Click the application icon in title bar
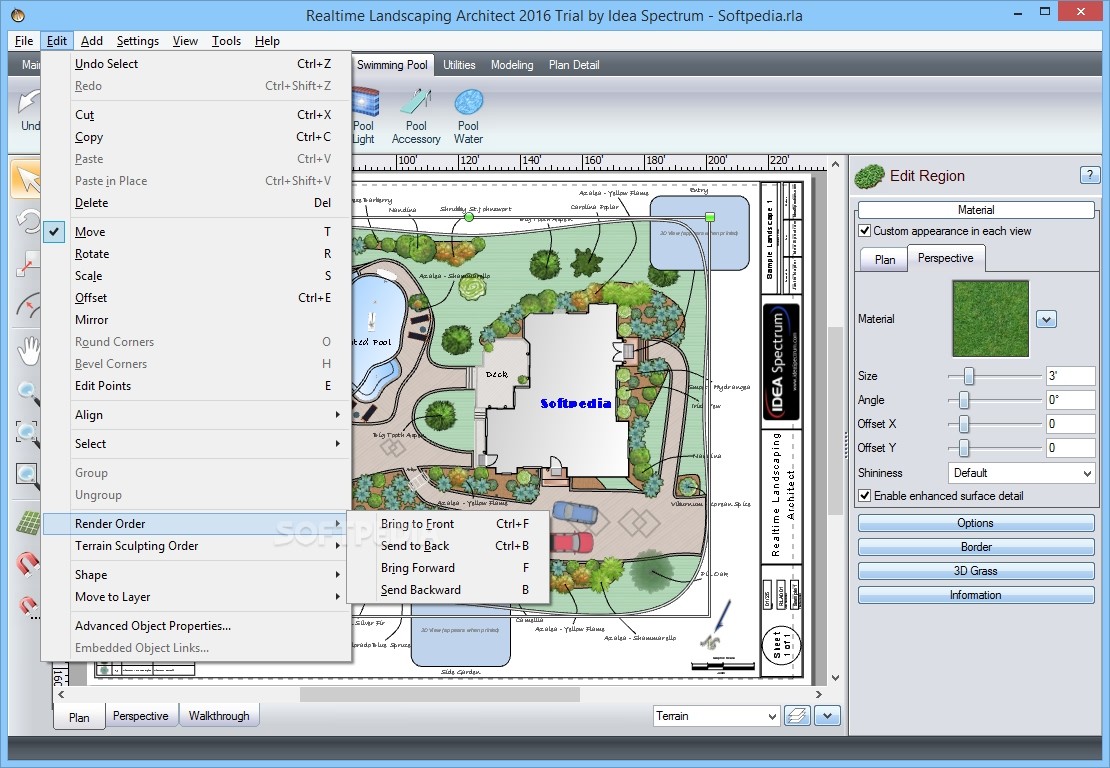Viewport: 1110px width, 768px height. [x=18, y=14]
